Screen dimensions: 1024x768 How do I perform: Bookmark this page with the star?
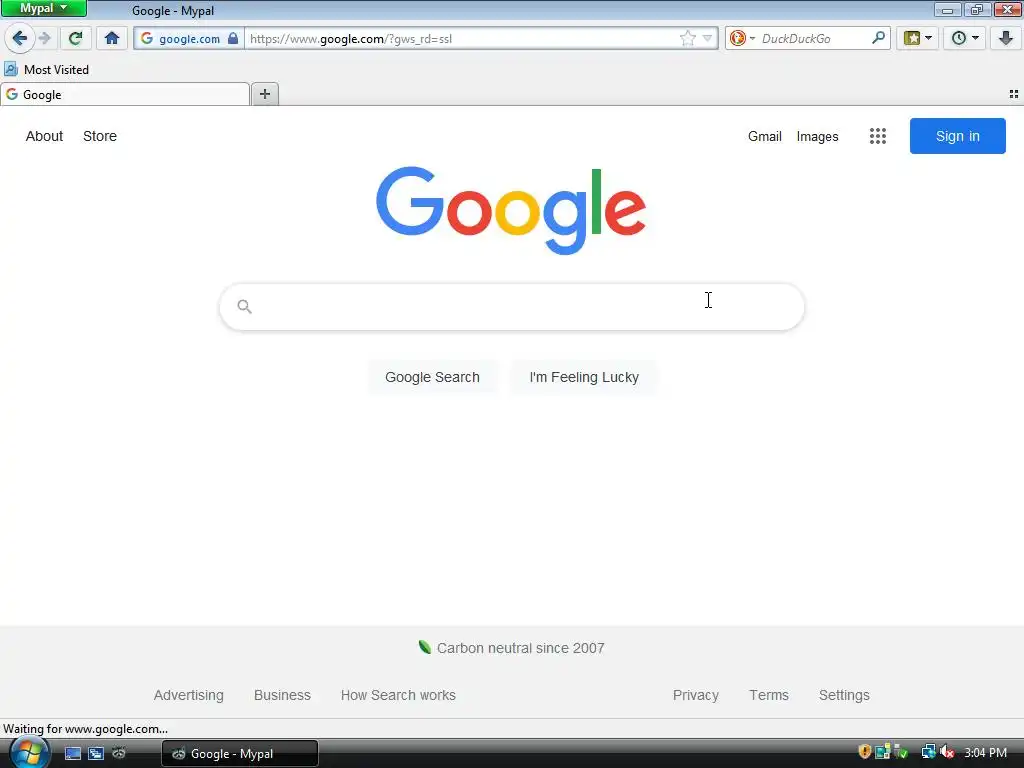pos(688,39)
